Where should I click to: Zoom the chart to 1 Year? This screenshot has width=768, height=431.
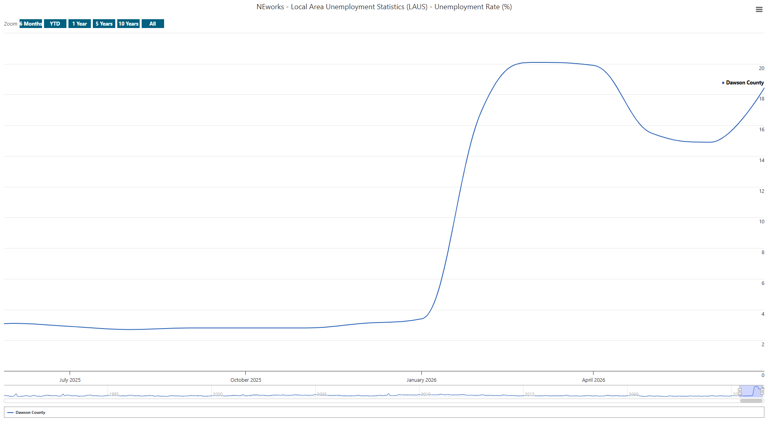79,24
